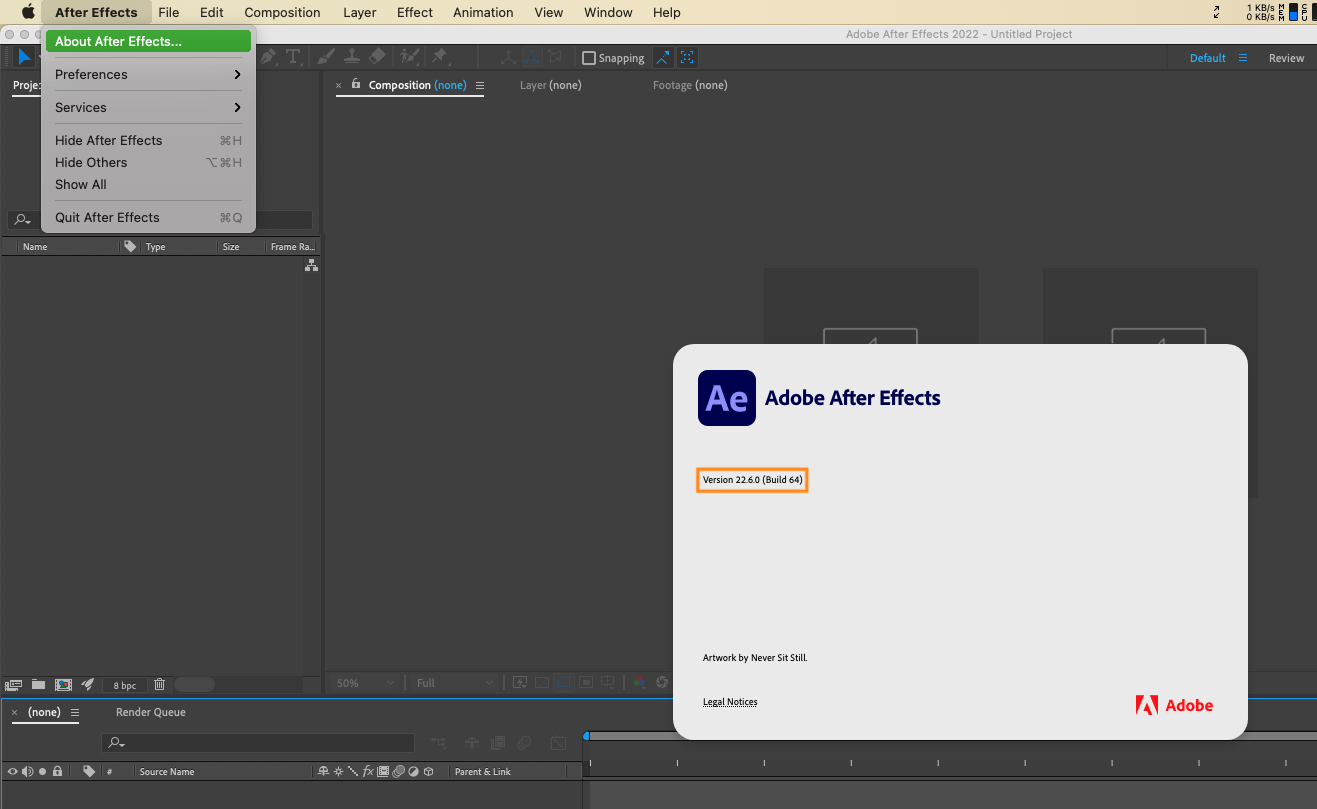The width and height of the screenshot is (1317, 809).
Task: Switch to the Render Queue tab
Action: pos(150,712)
